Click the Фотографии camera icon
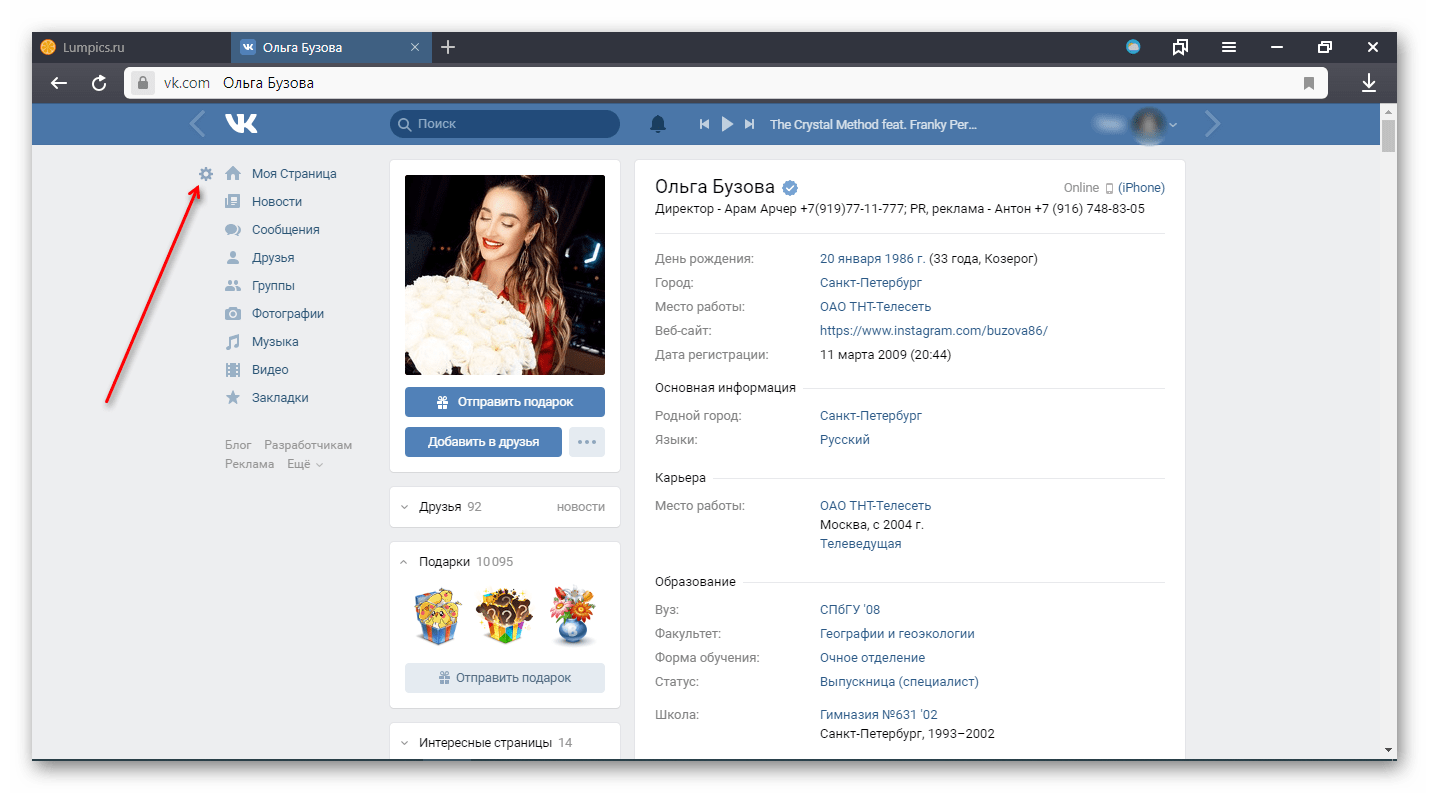Viewport: 1430px width, 793px height. tap(233, 313)
